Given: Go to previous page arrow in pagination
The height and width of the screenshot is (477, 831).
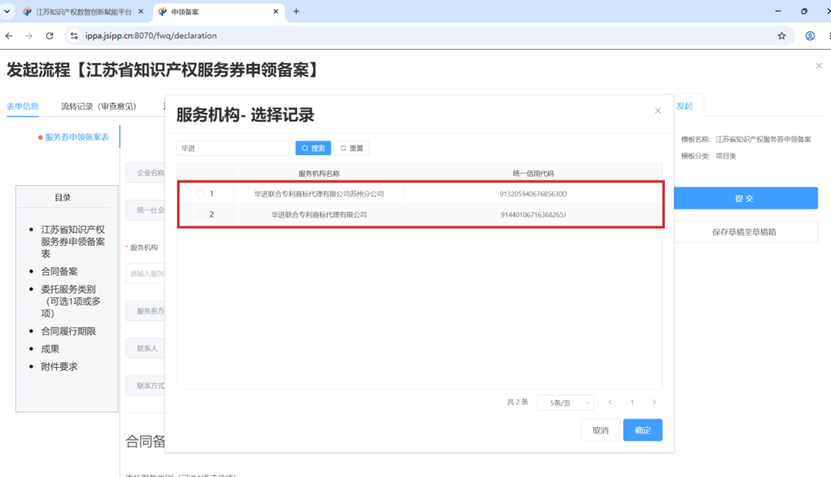Looking at the screenshot, I should [x=610, y=402].
